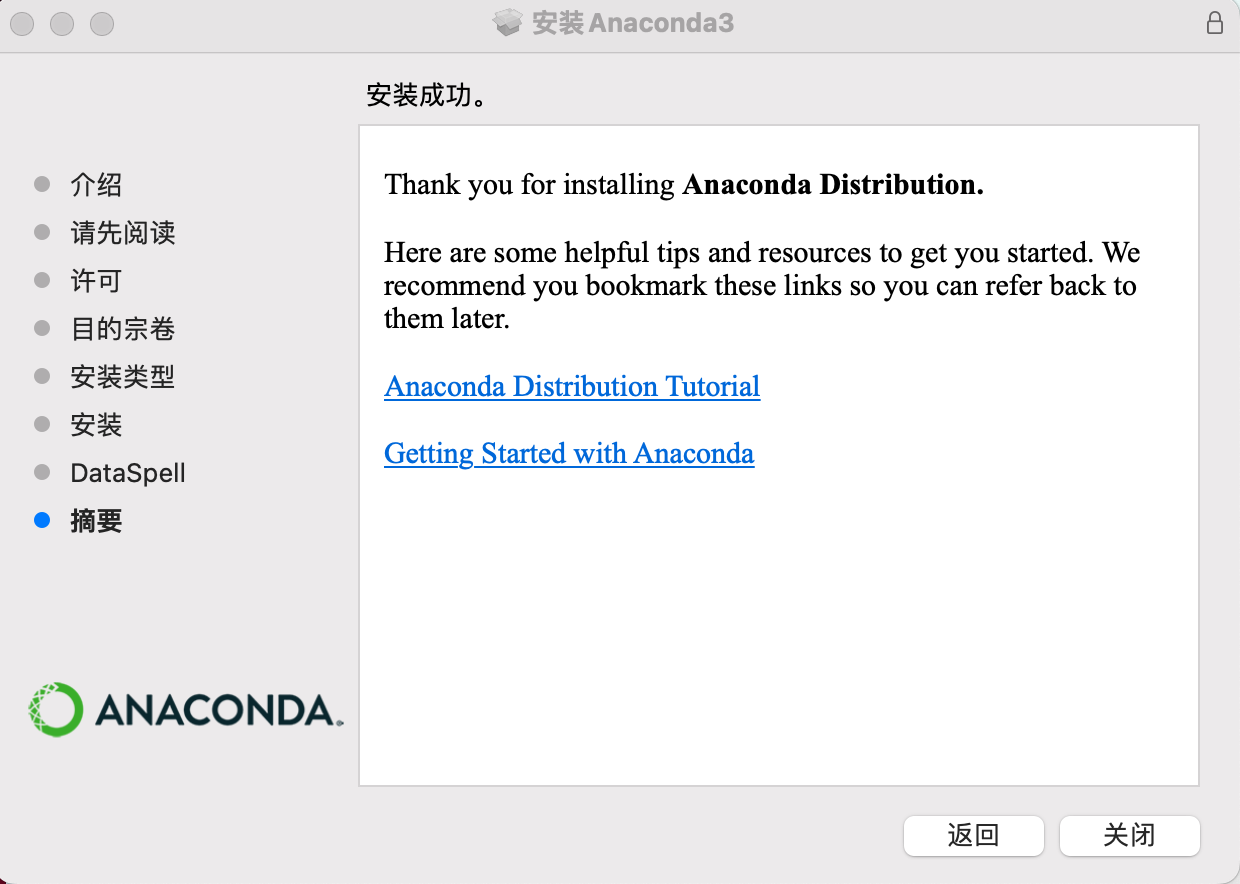
Task: Click the gray dot next to DataSpell
Action: [x=42, y=472]
